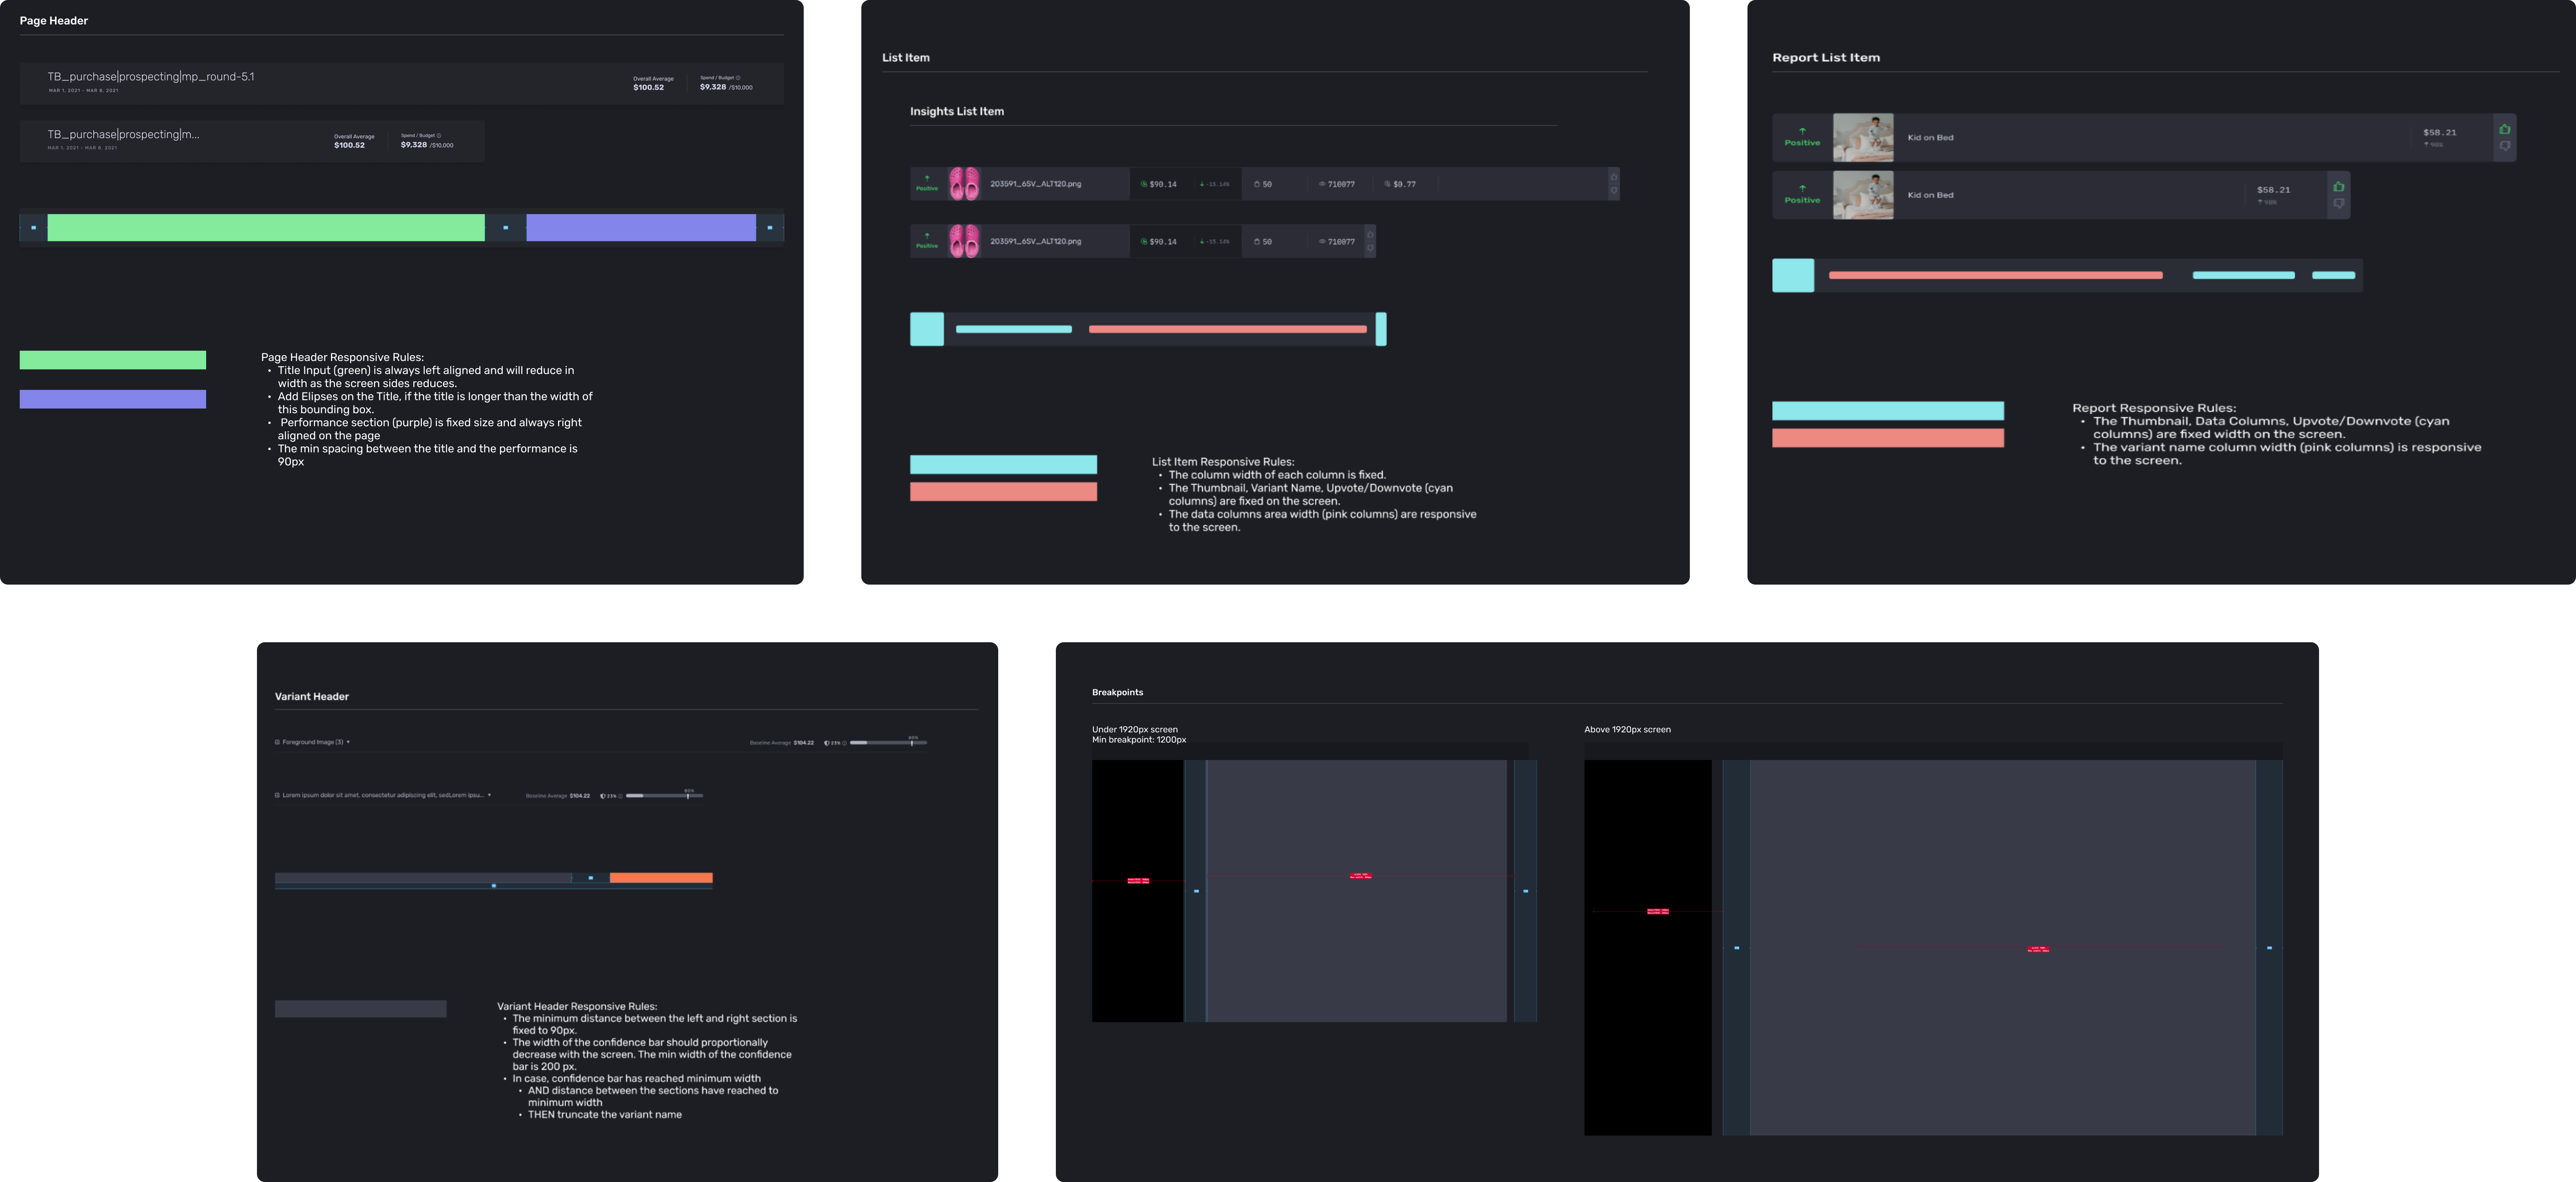Click info icon next to 23% in Foreground Image row
Image resolution: width=2576 pixels, height=1182 pixels.
[844, 743]
